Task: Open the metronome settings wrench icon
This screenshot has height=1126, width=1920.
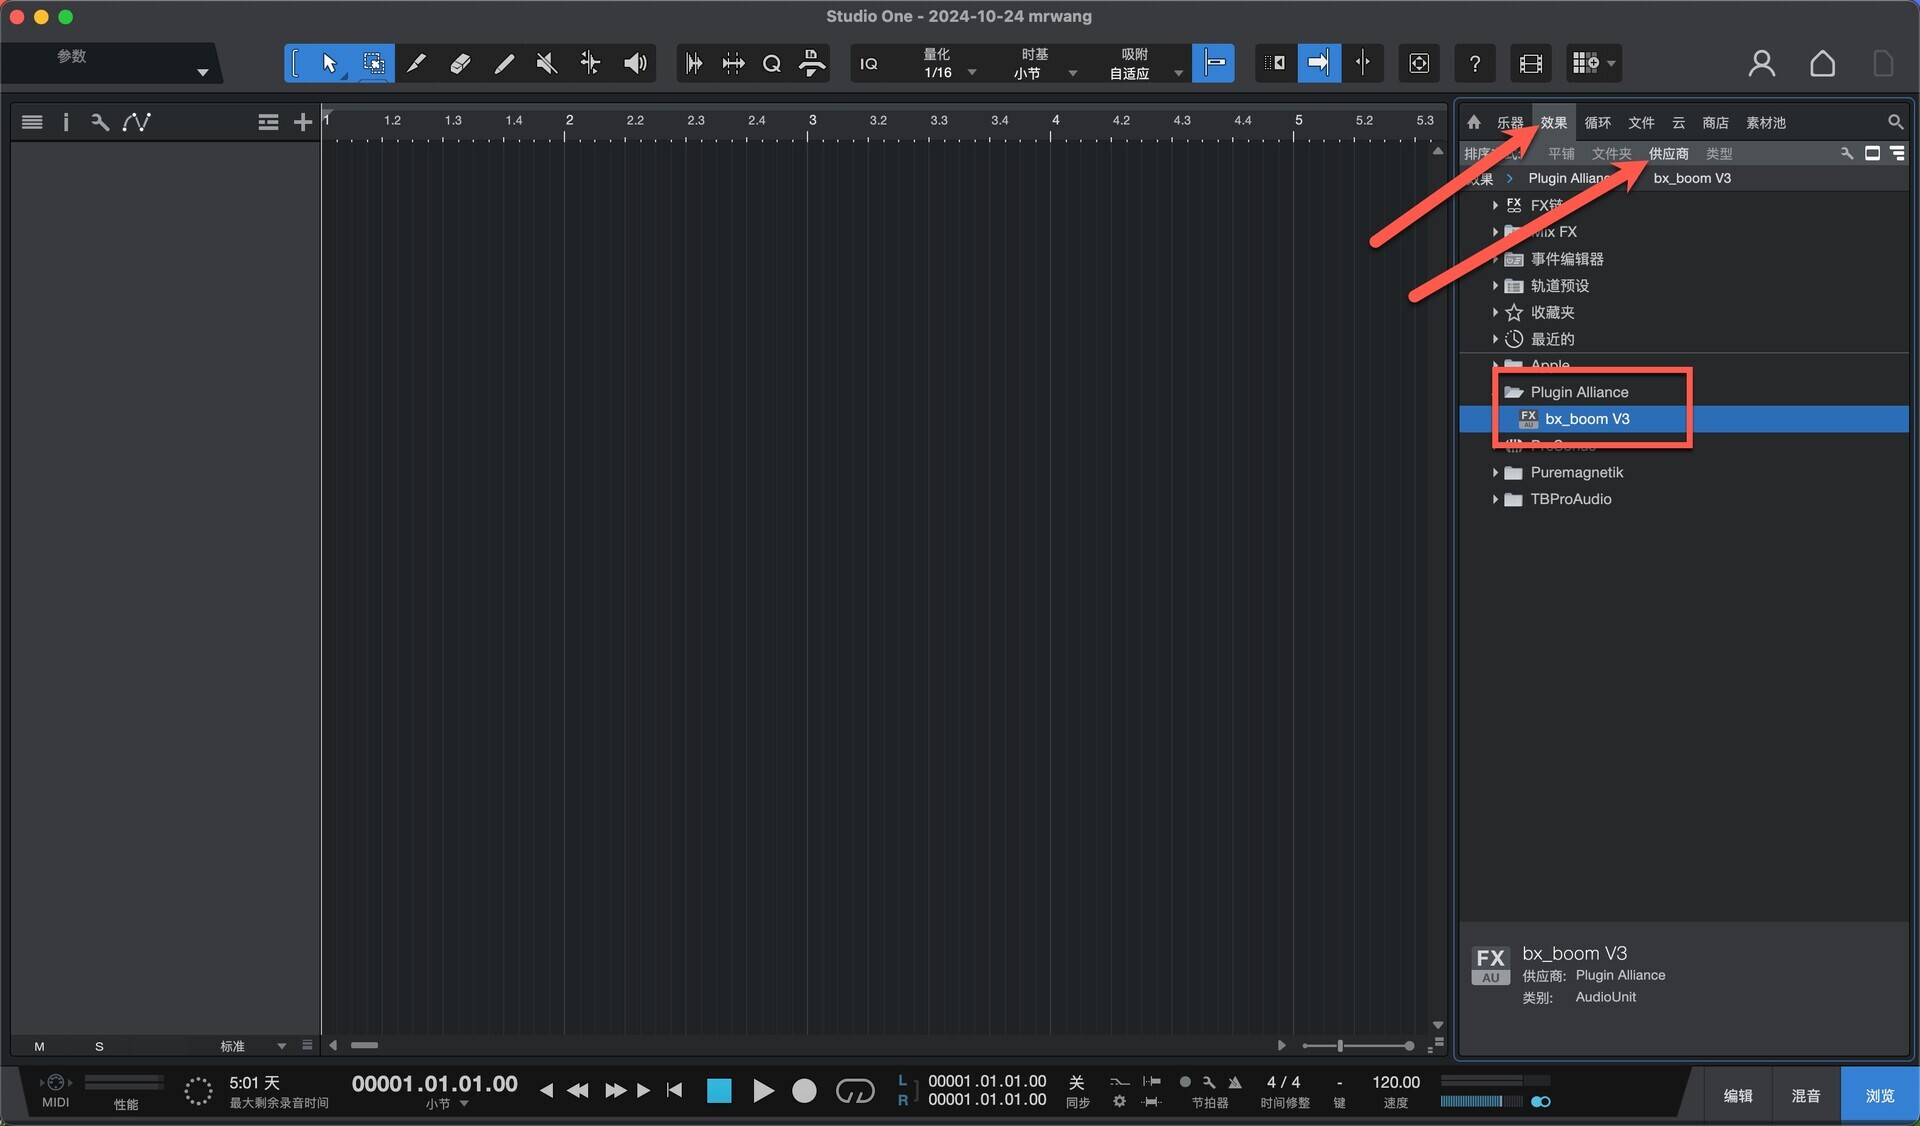Action: coord(1209,1082)
